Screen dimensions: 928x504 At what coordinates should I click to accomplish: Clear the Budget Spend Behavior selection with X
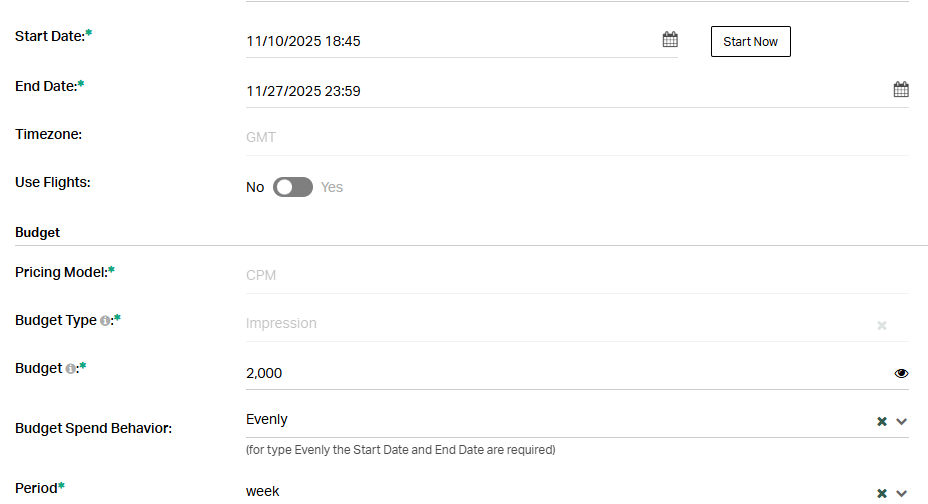point(882,421)
